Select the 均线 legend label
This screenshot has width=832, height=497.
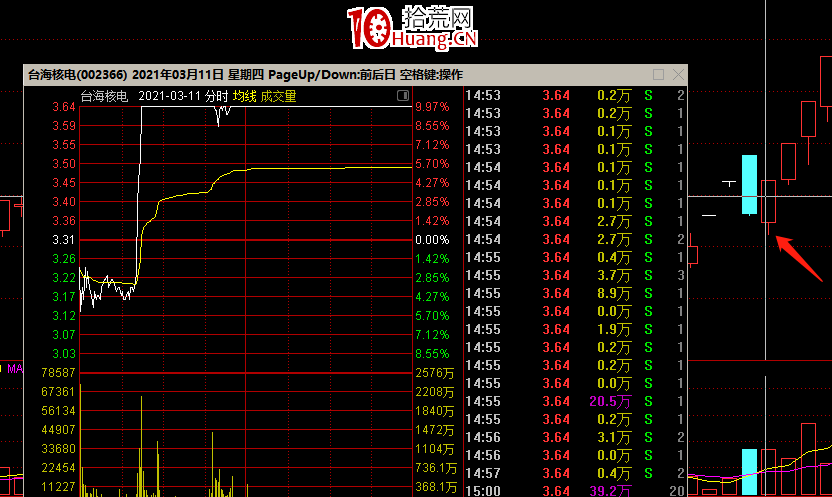244,96
